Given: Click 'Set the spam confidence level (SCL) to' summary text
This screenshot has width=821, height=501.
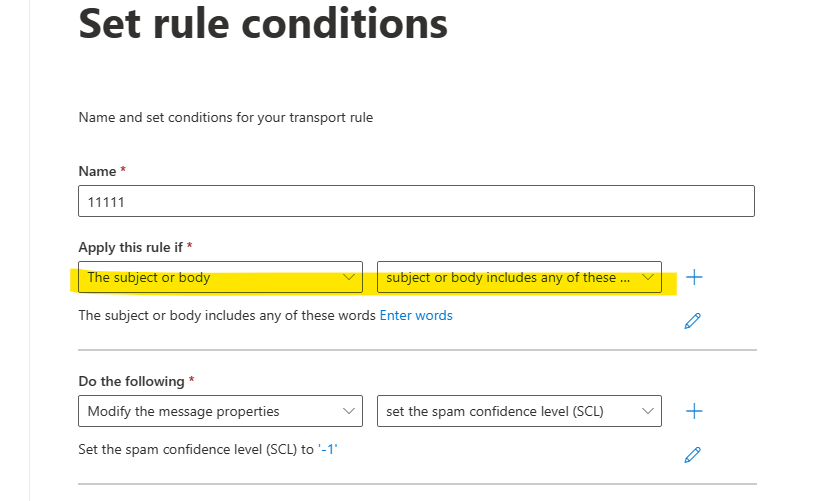Looking at the screenshot, I should click(196, 450).
